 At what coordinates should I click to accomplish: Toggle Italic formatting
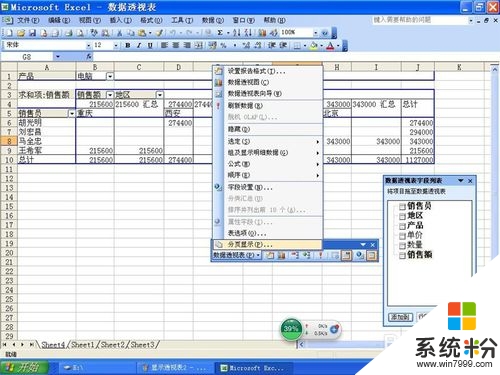click(x=139, y=45)
